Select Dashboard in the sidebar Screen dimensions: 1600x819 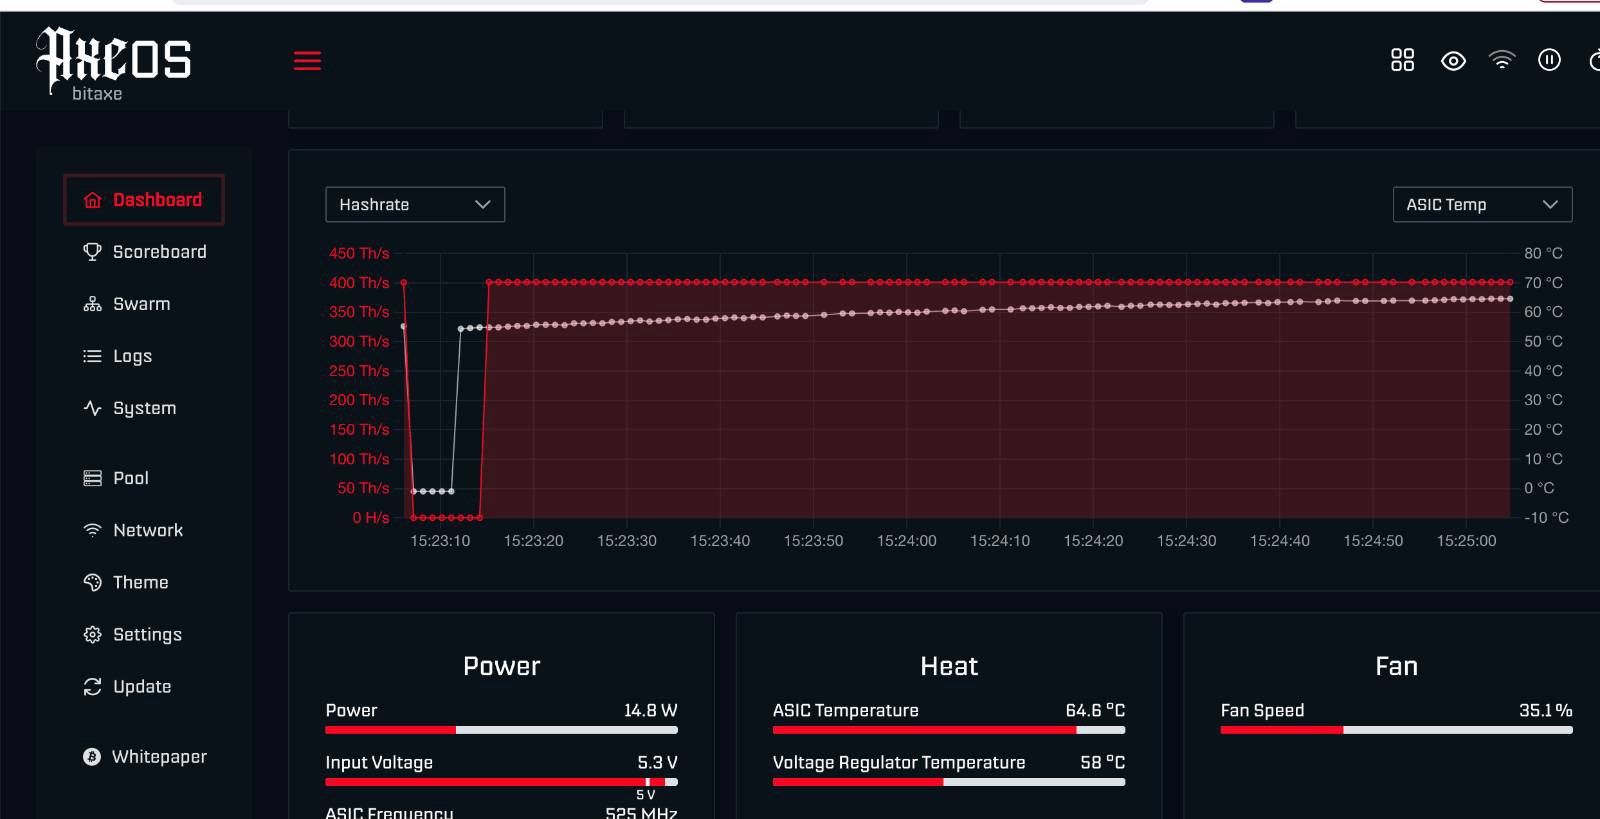[144, 200]
